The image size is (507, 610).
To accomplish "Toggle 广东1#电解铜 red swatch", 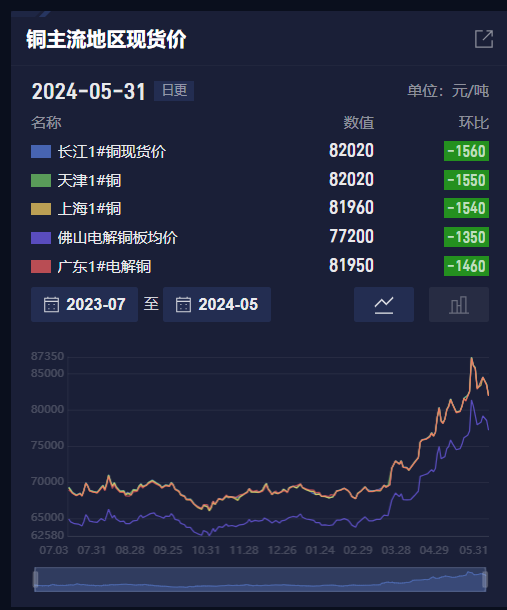I will click(41, 266).
